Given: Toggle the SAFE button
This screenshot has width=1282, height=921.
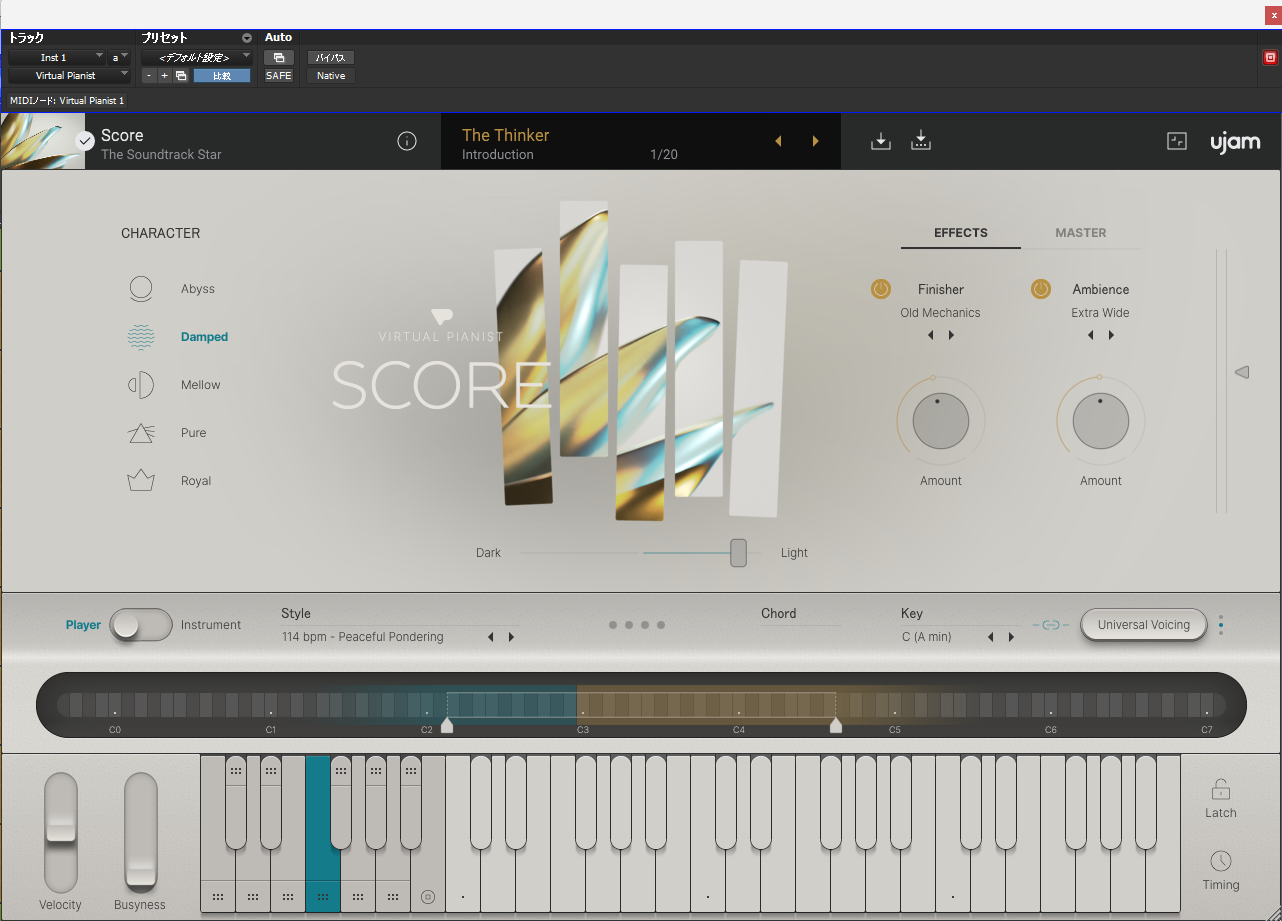Looking at the screenshot, I should pos(278,76).
